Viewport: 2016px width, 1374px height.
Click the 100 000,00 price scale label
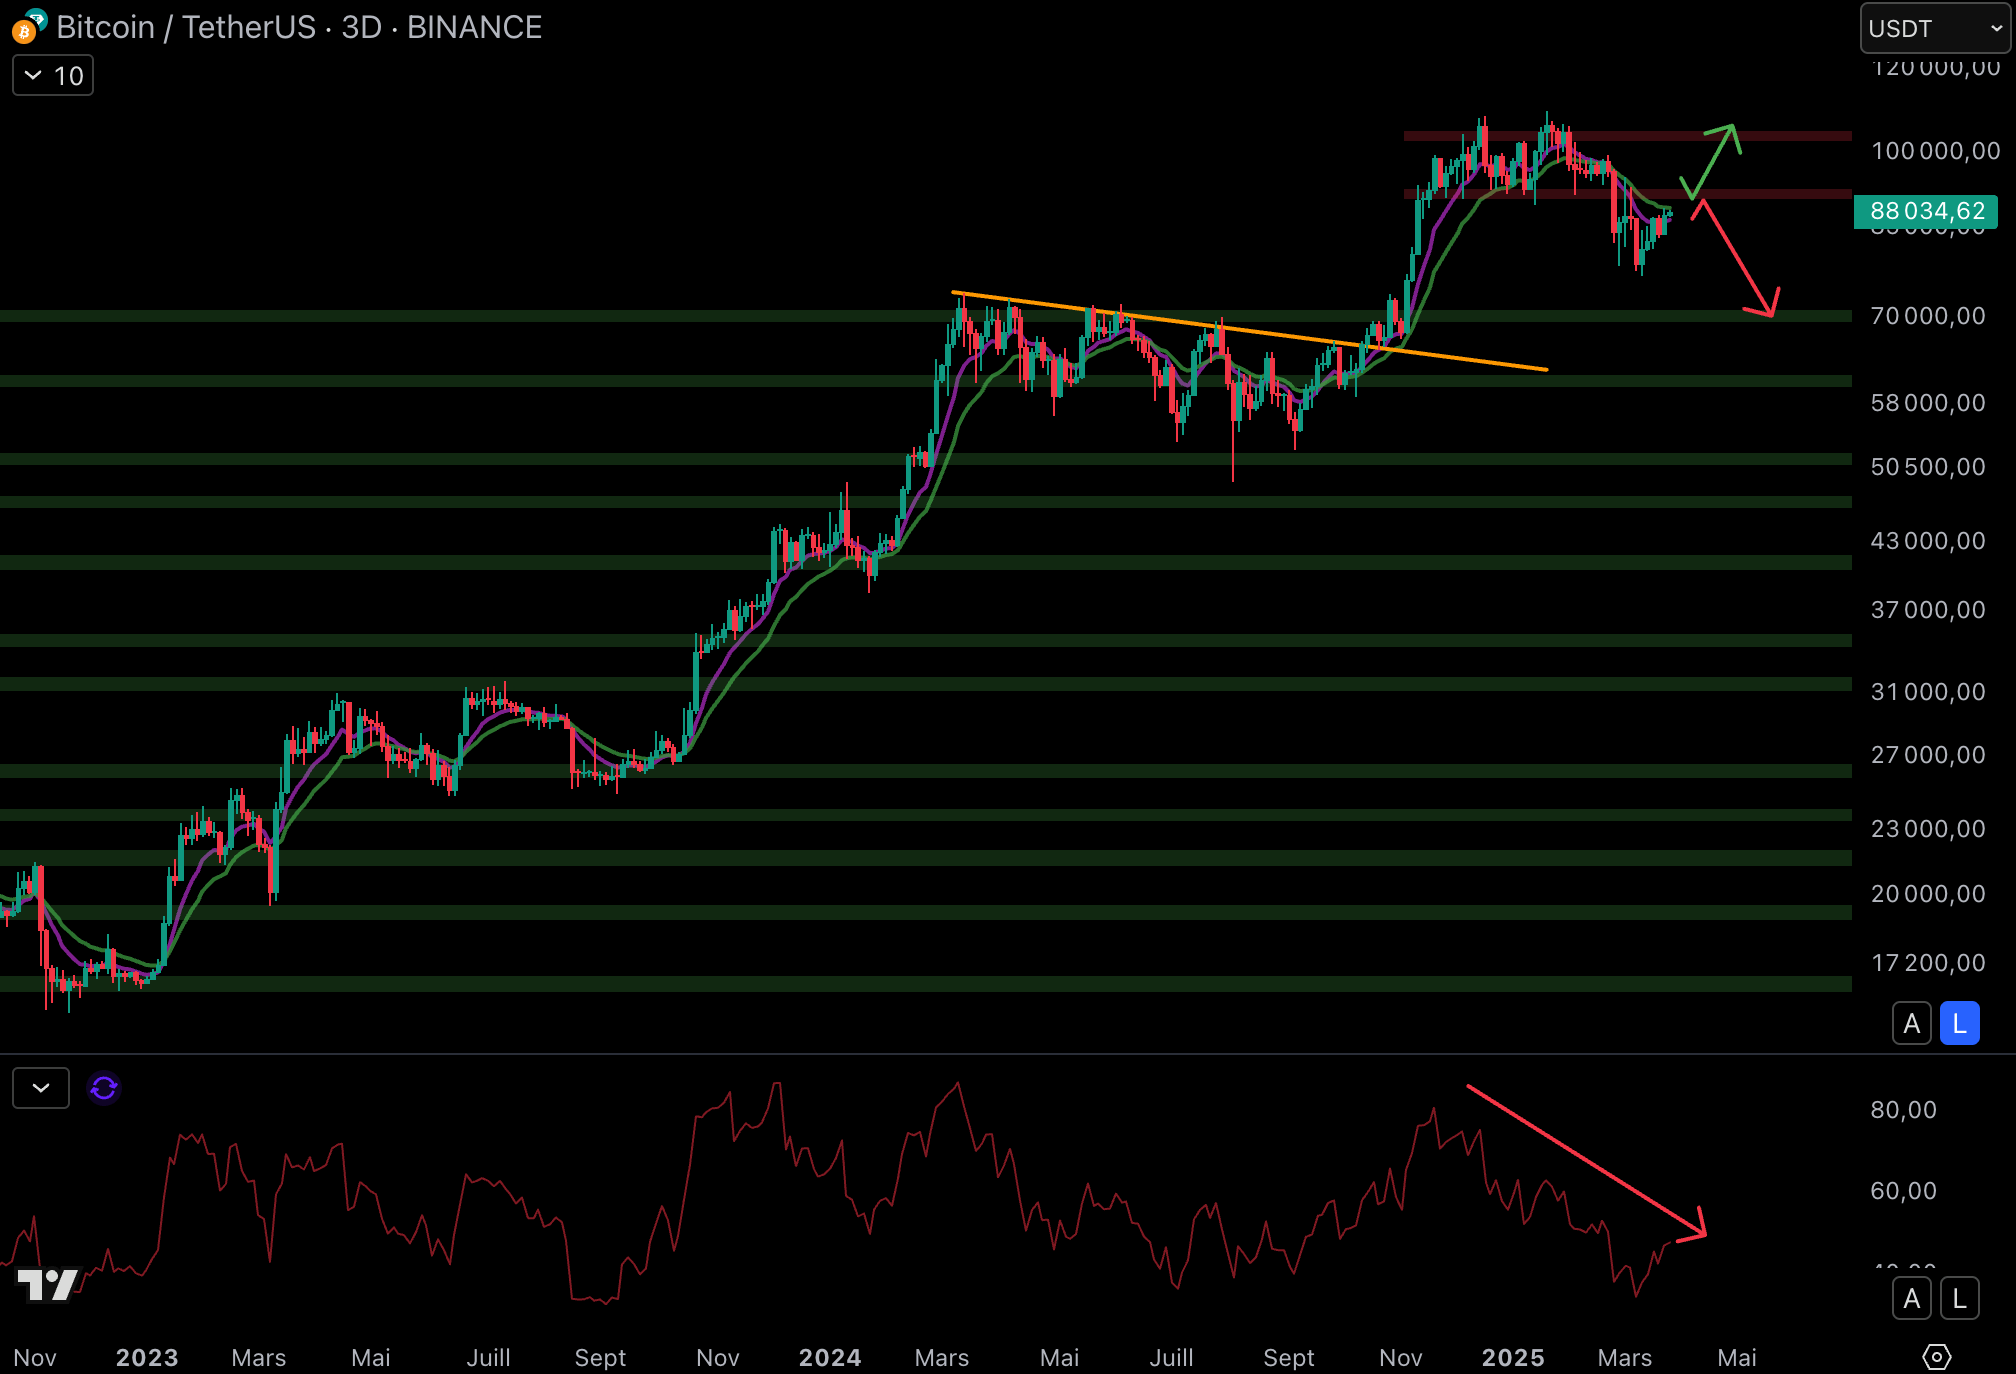tap(1934, 151)
